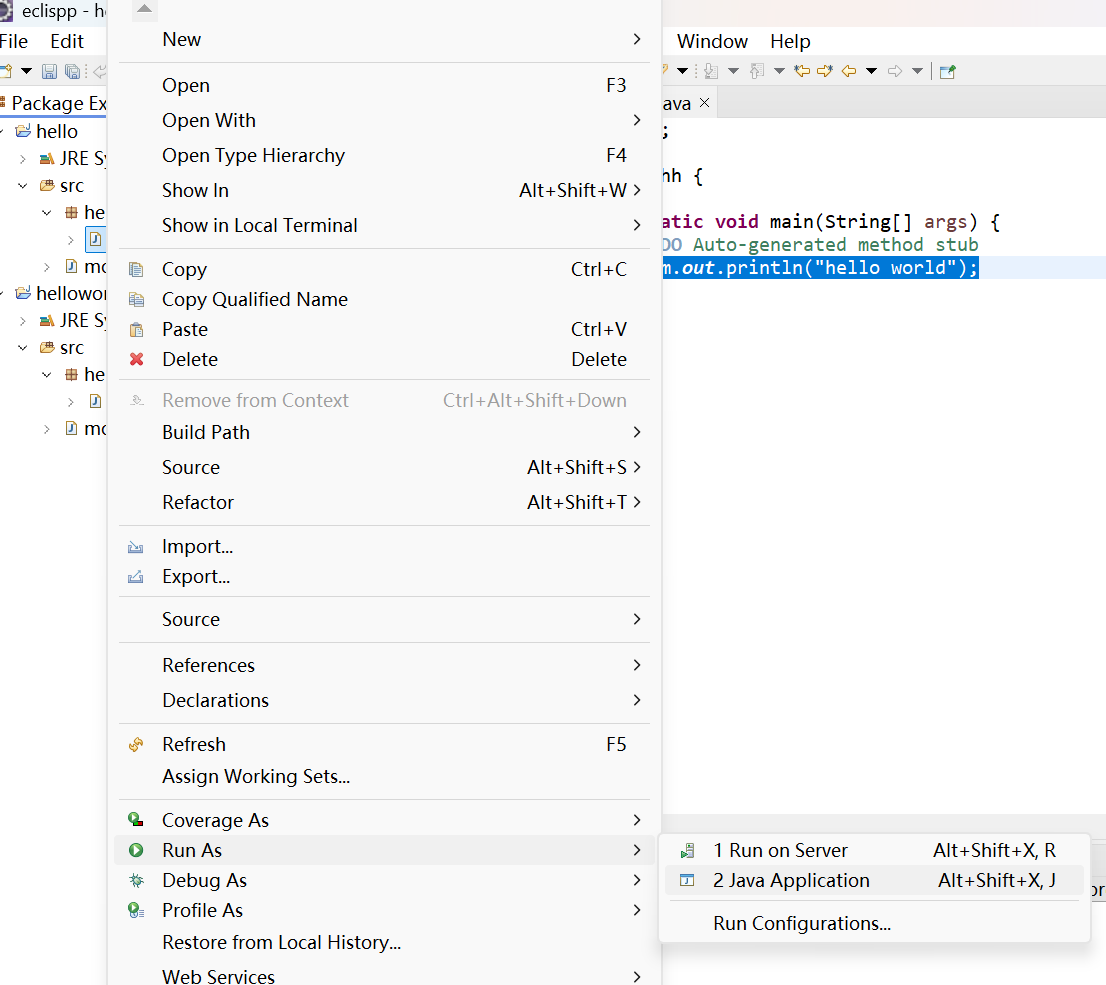The width and height of the screenshot is (1106, 985).
Task: Navigate back with the yellow Back arrow icon
Action: [x=850, y=71]
